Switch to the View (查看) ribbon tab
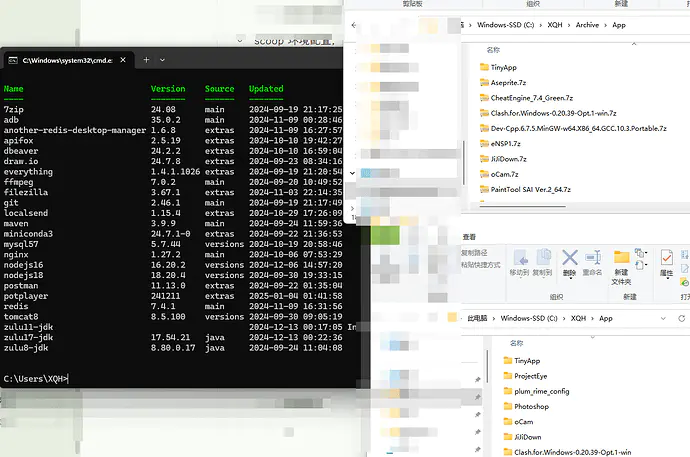 [x=469, y=237]
